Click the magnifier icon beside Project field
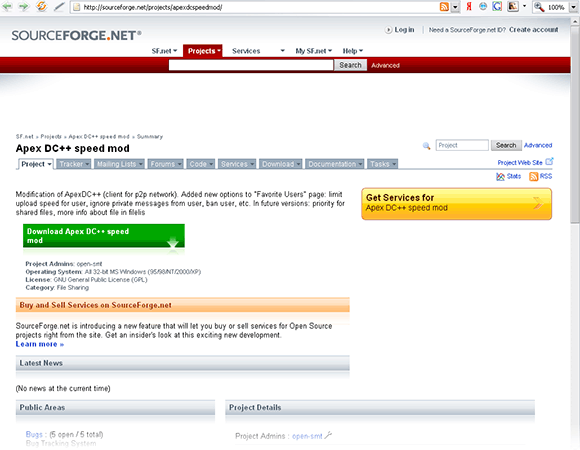The image size is (580, 450). pos(426,146)
